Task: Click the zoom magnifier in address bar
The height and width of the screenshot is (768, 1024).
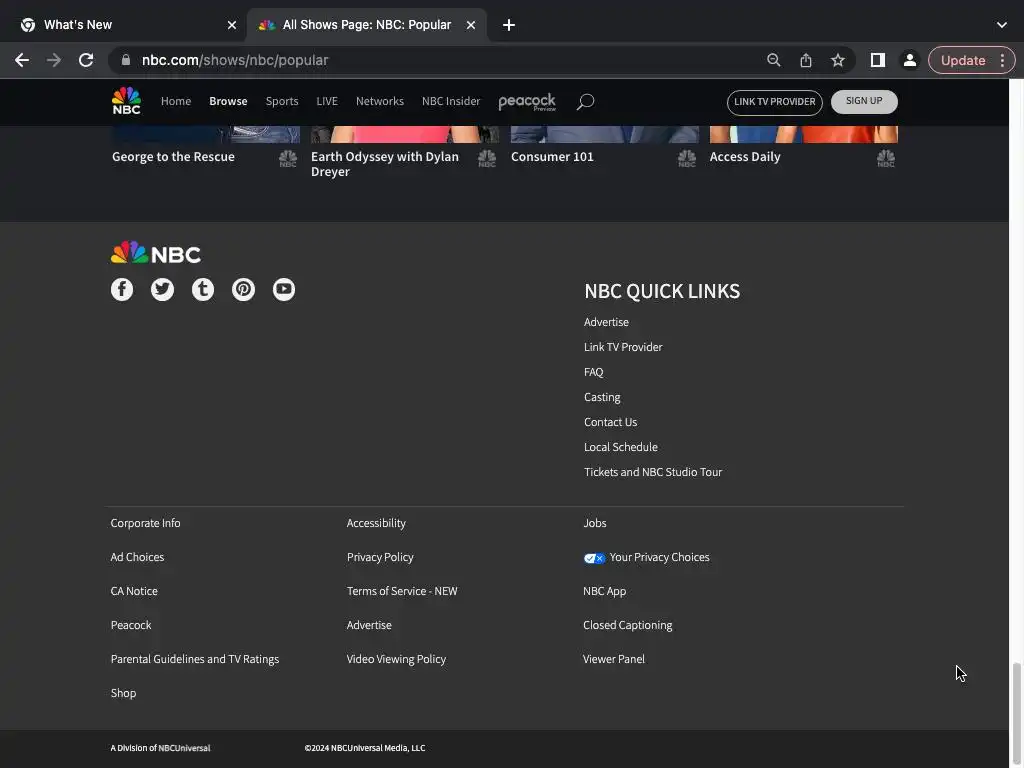Action: click(x=774, y=60)
